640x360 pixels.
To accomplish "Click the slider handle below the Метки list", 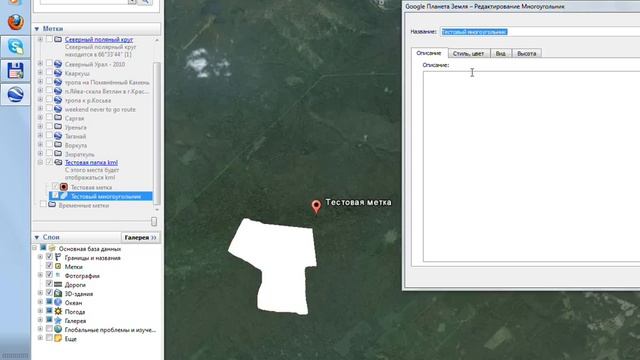I will [x=154, y=221].
